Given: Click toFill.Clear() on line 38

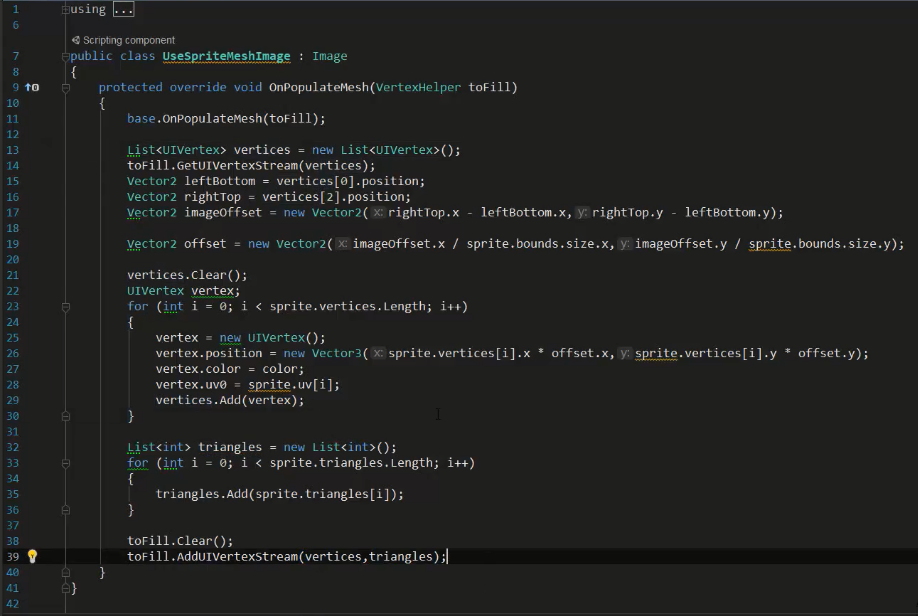Looking at the screenshot, I should (180, 541).
